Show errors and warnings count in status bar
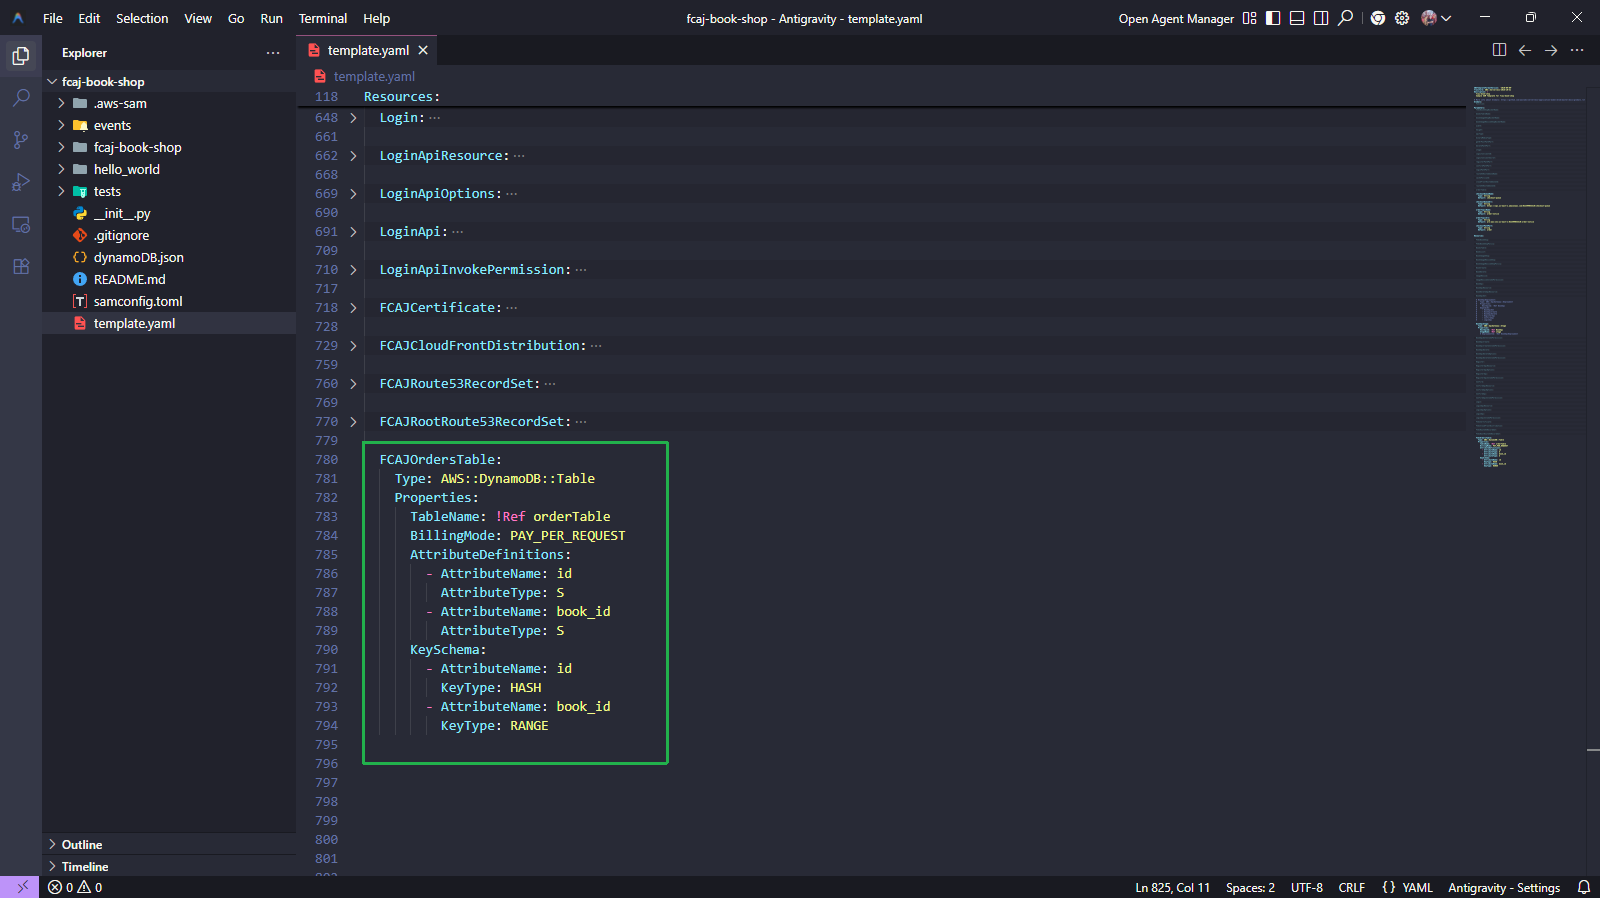The image size is (1600, 898). click(x=75, y=887)
